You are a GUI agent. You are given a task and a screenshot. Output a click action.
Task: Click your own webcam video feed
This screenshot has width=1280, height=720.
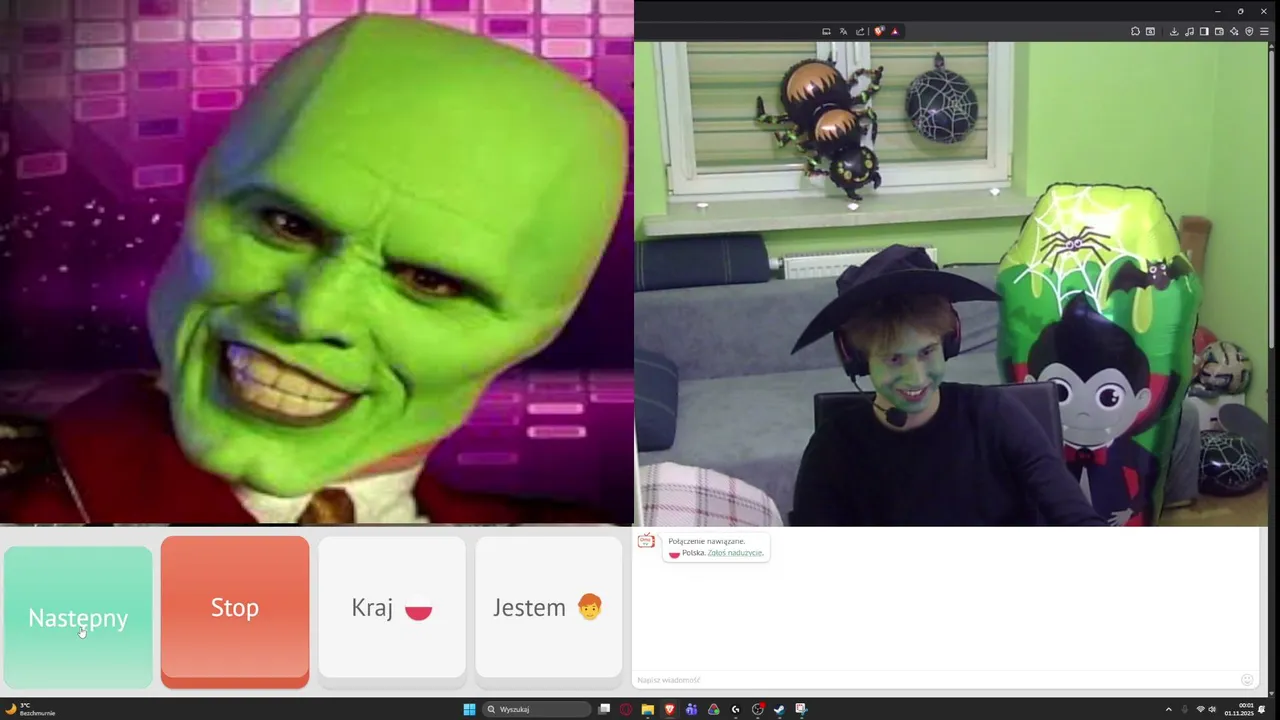point(950,284)
